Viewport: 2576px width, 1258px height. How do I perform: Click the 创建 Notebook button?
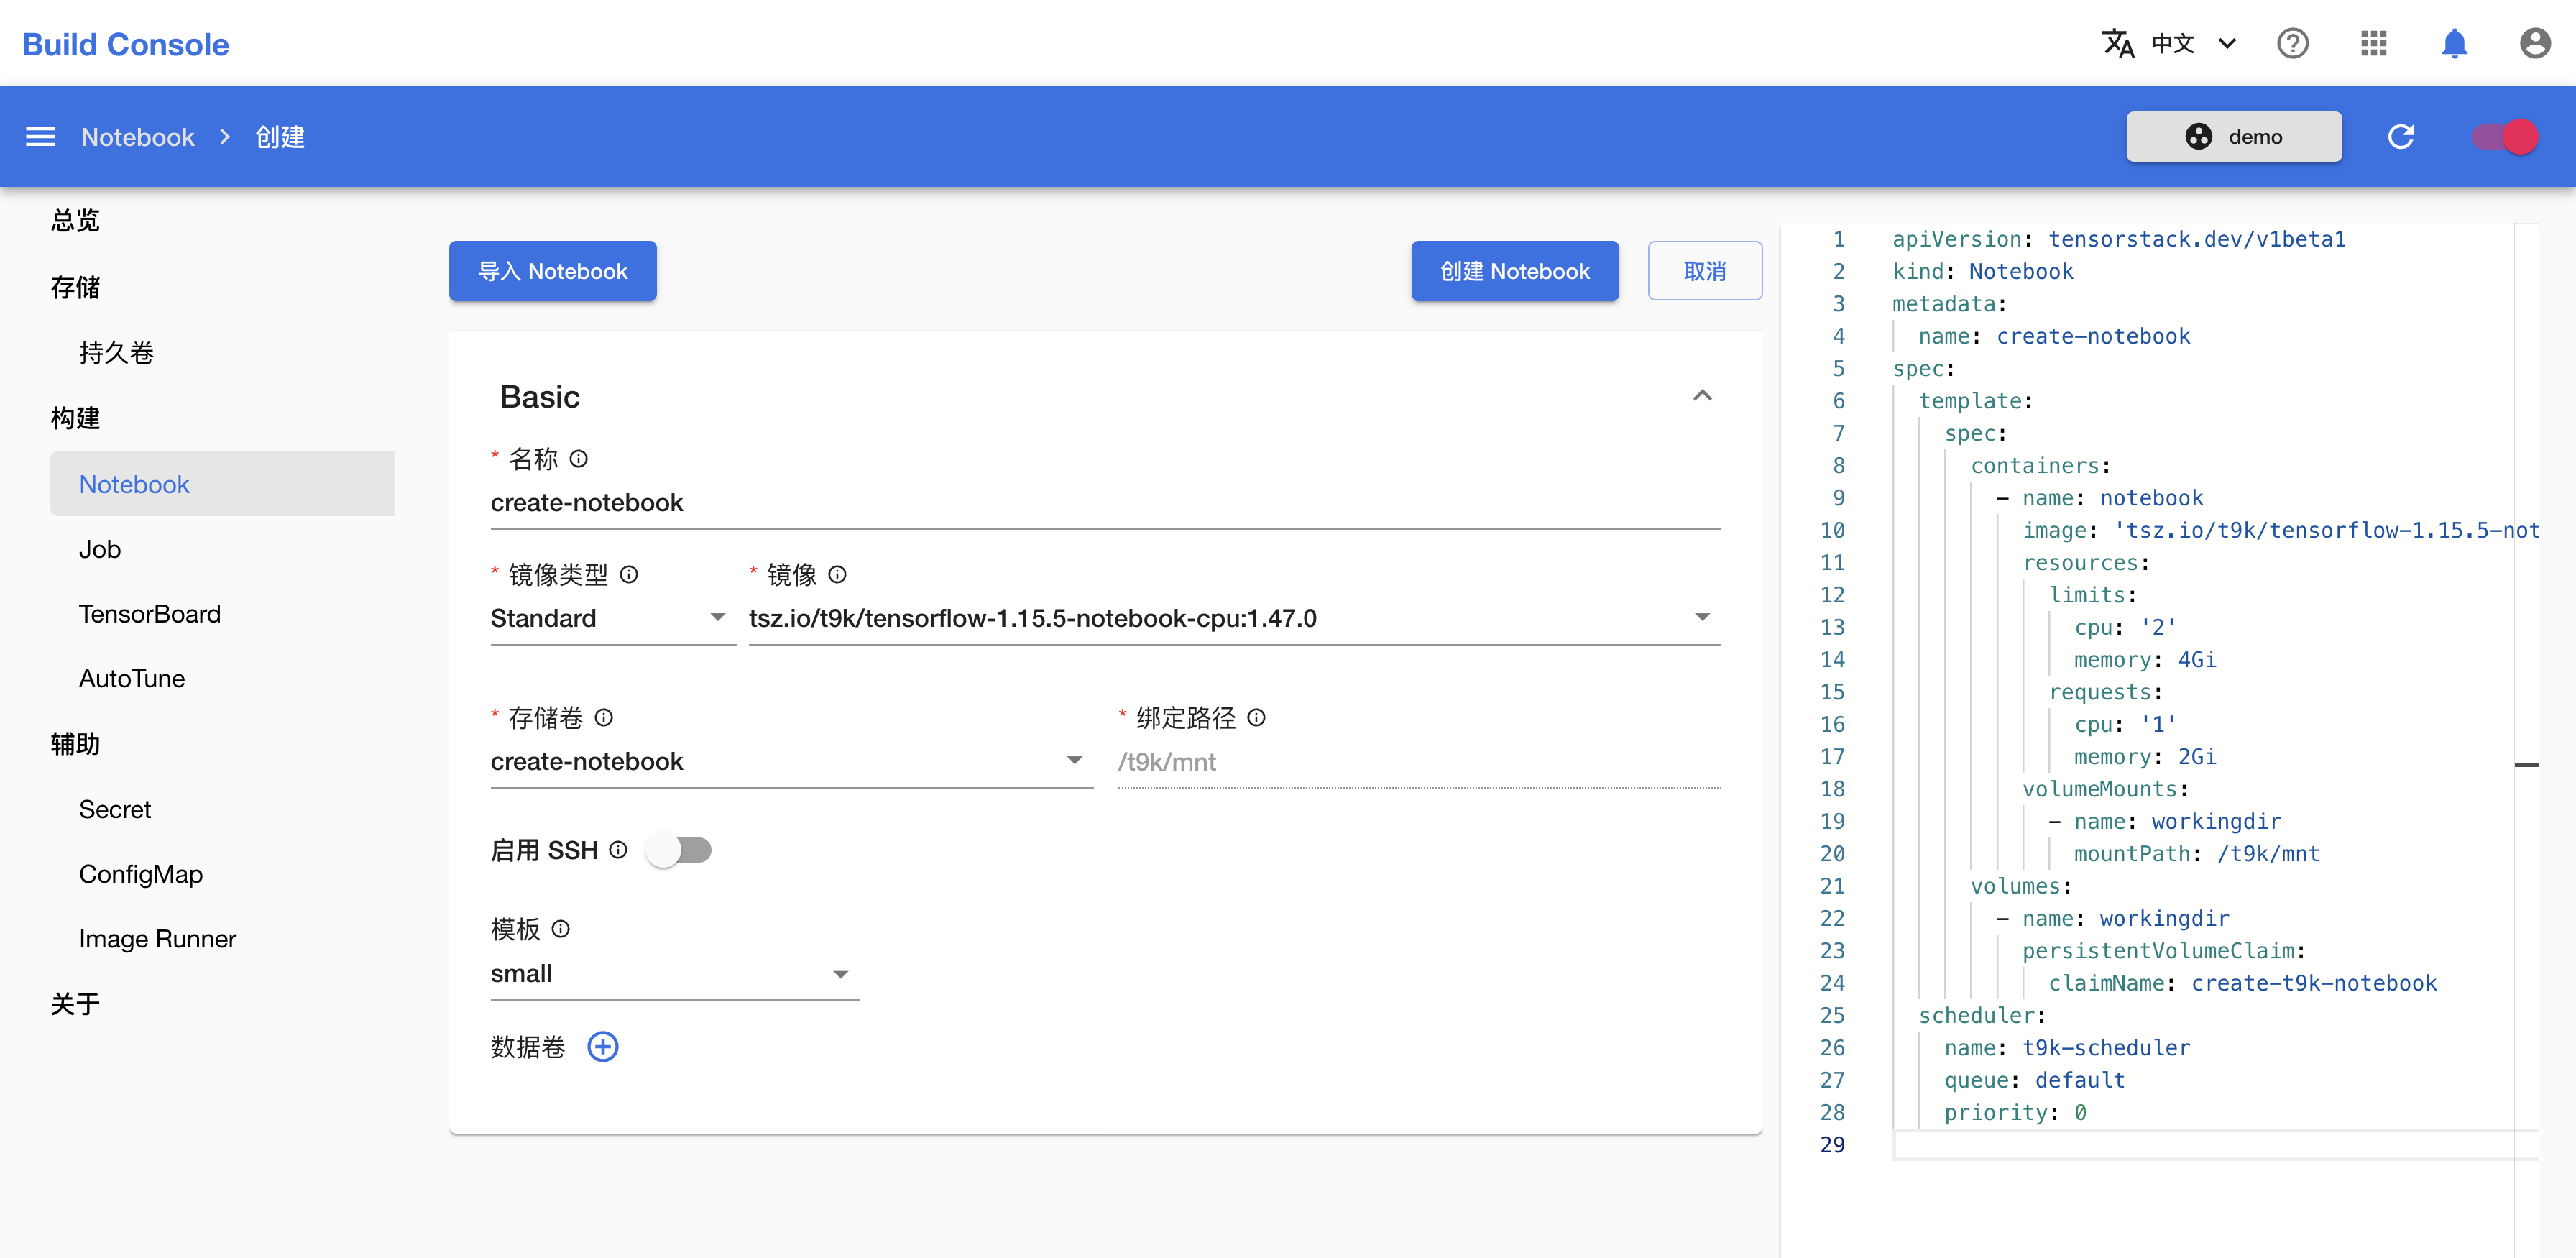(x=1514, y=271)
